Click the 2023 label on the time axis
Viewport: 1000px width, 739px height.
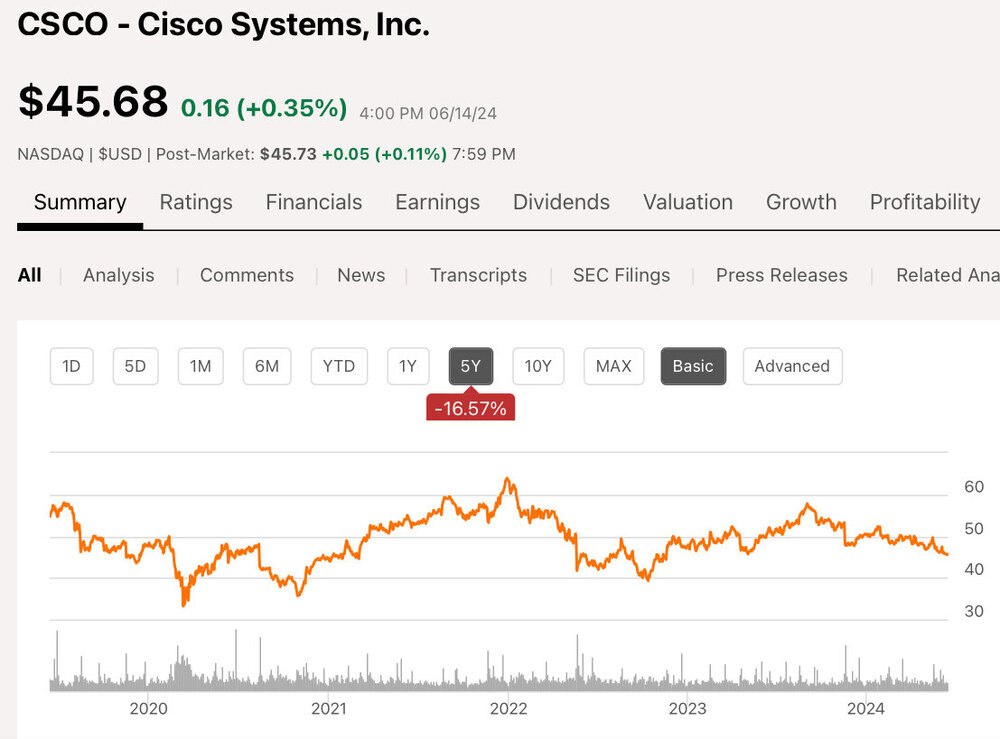(687, 709)
